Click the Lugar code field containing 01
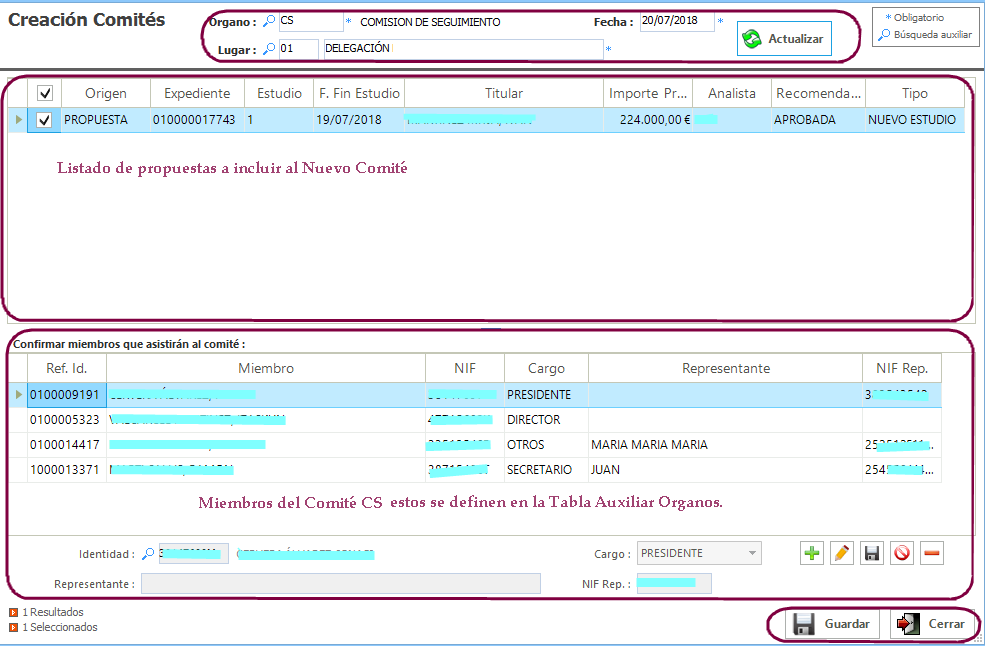This screenshot has height=646, width=985. (298, 48)
